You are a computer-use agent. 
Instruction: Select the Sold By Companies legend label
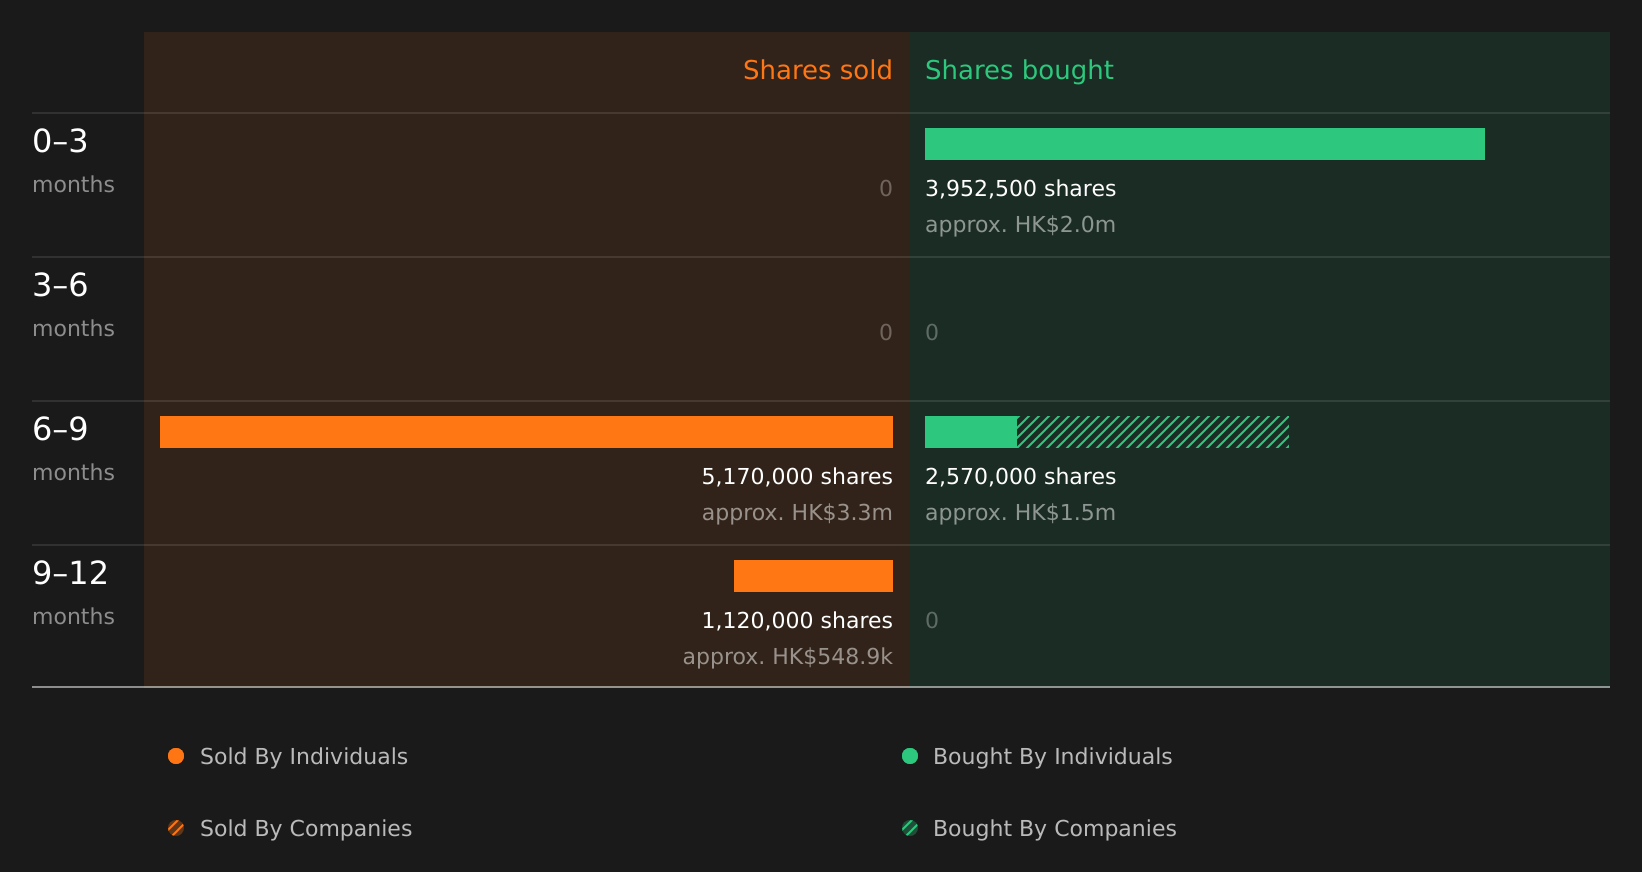pyautogui.click(x=306, y=829)
